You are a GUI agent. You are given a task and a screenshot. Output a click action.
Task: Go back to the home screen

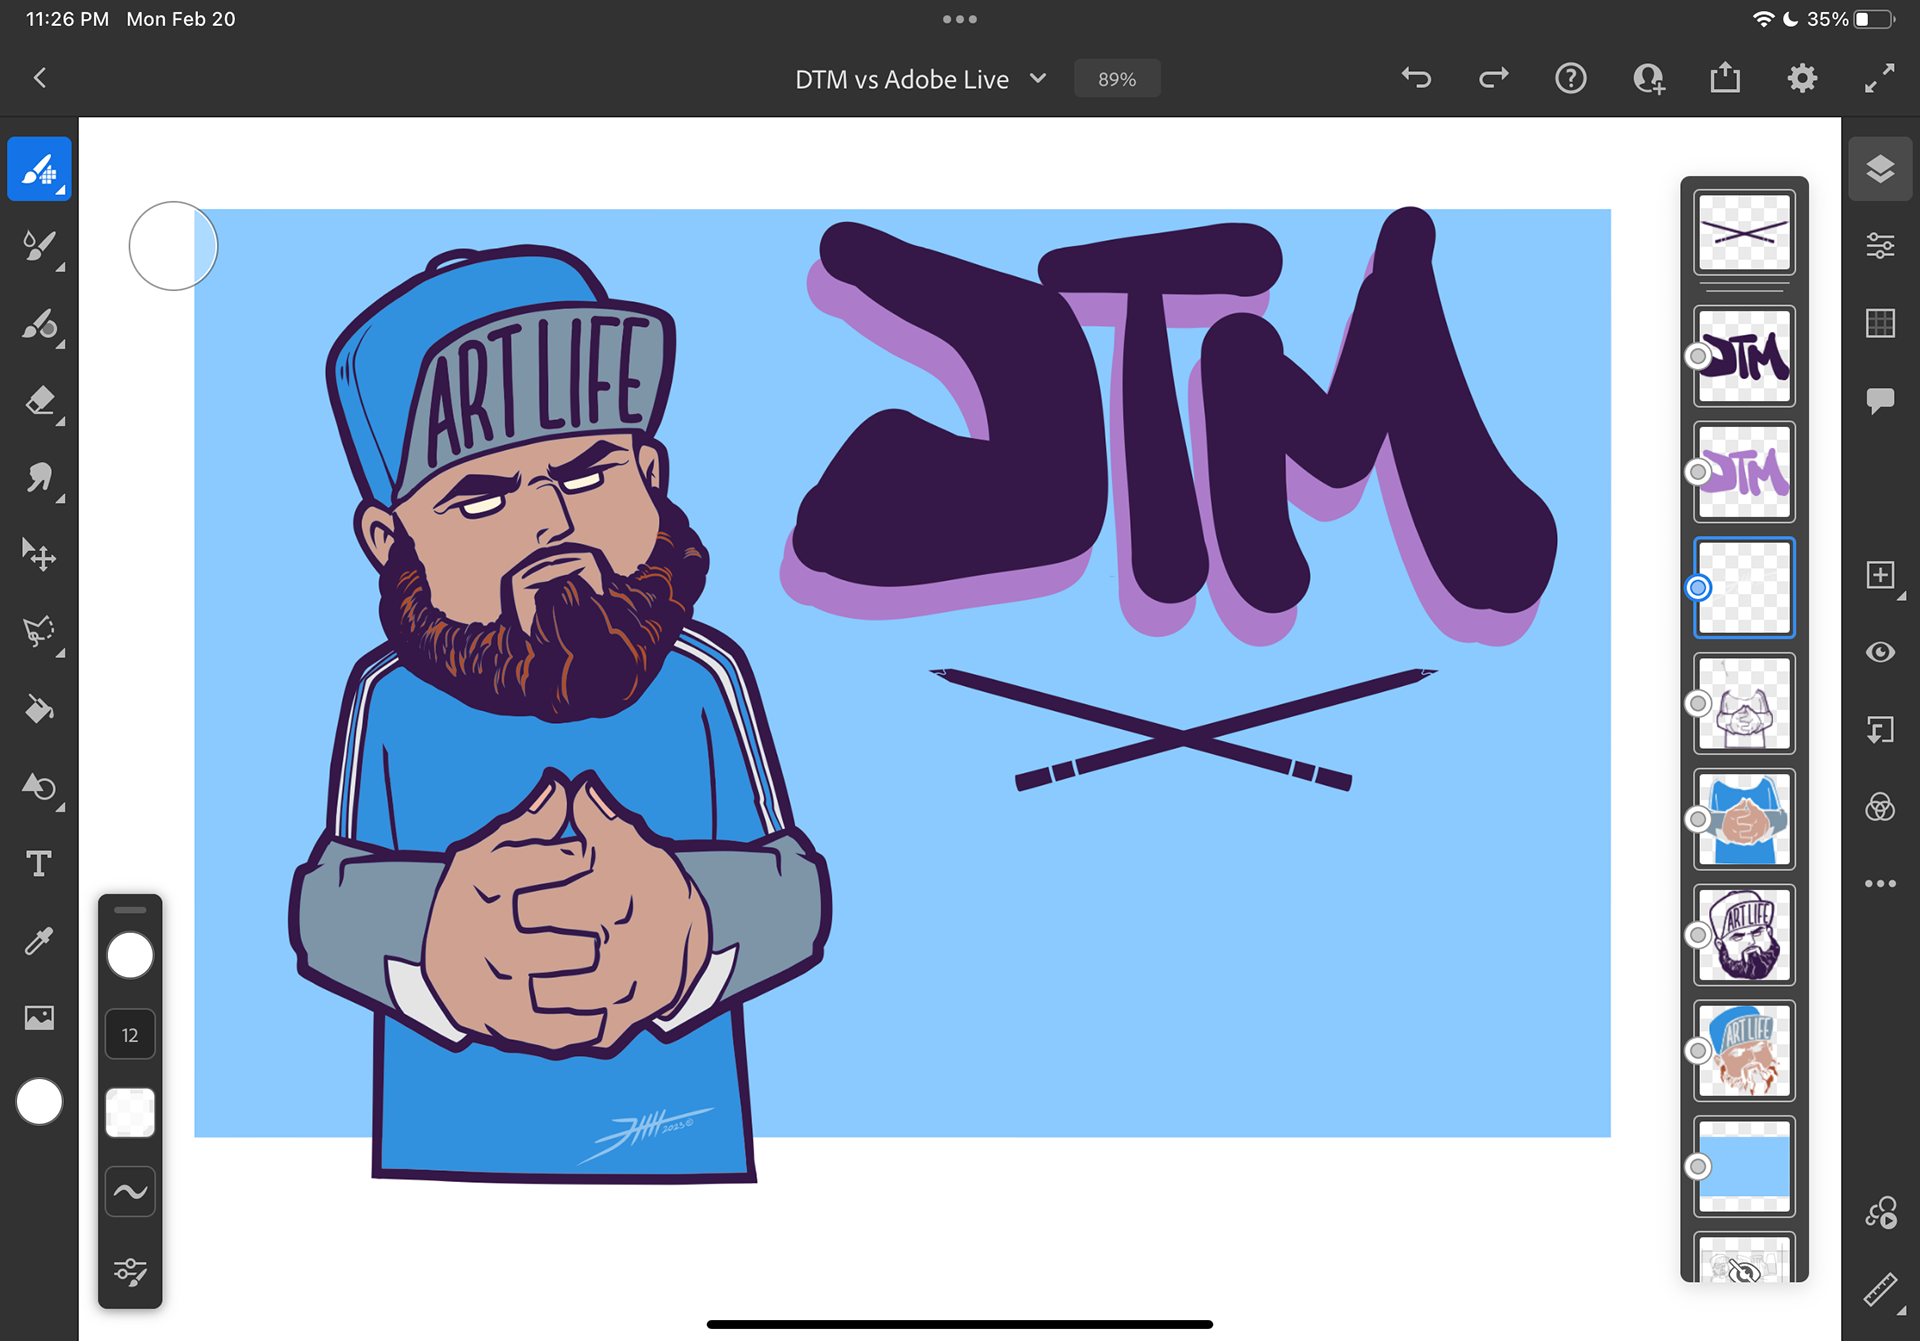click(x=40, y=78)
